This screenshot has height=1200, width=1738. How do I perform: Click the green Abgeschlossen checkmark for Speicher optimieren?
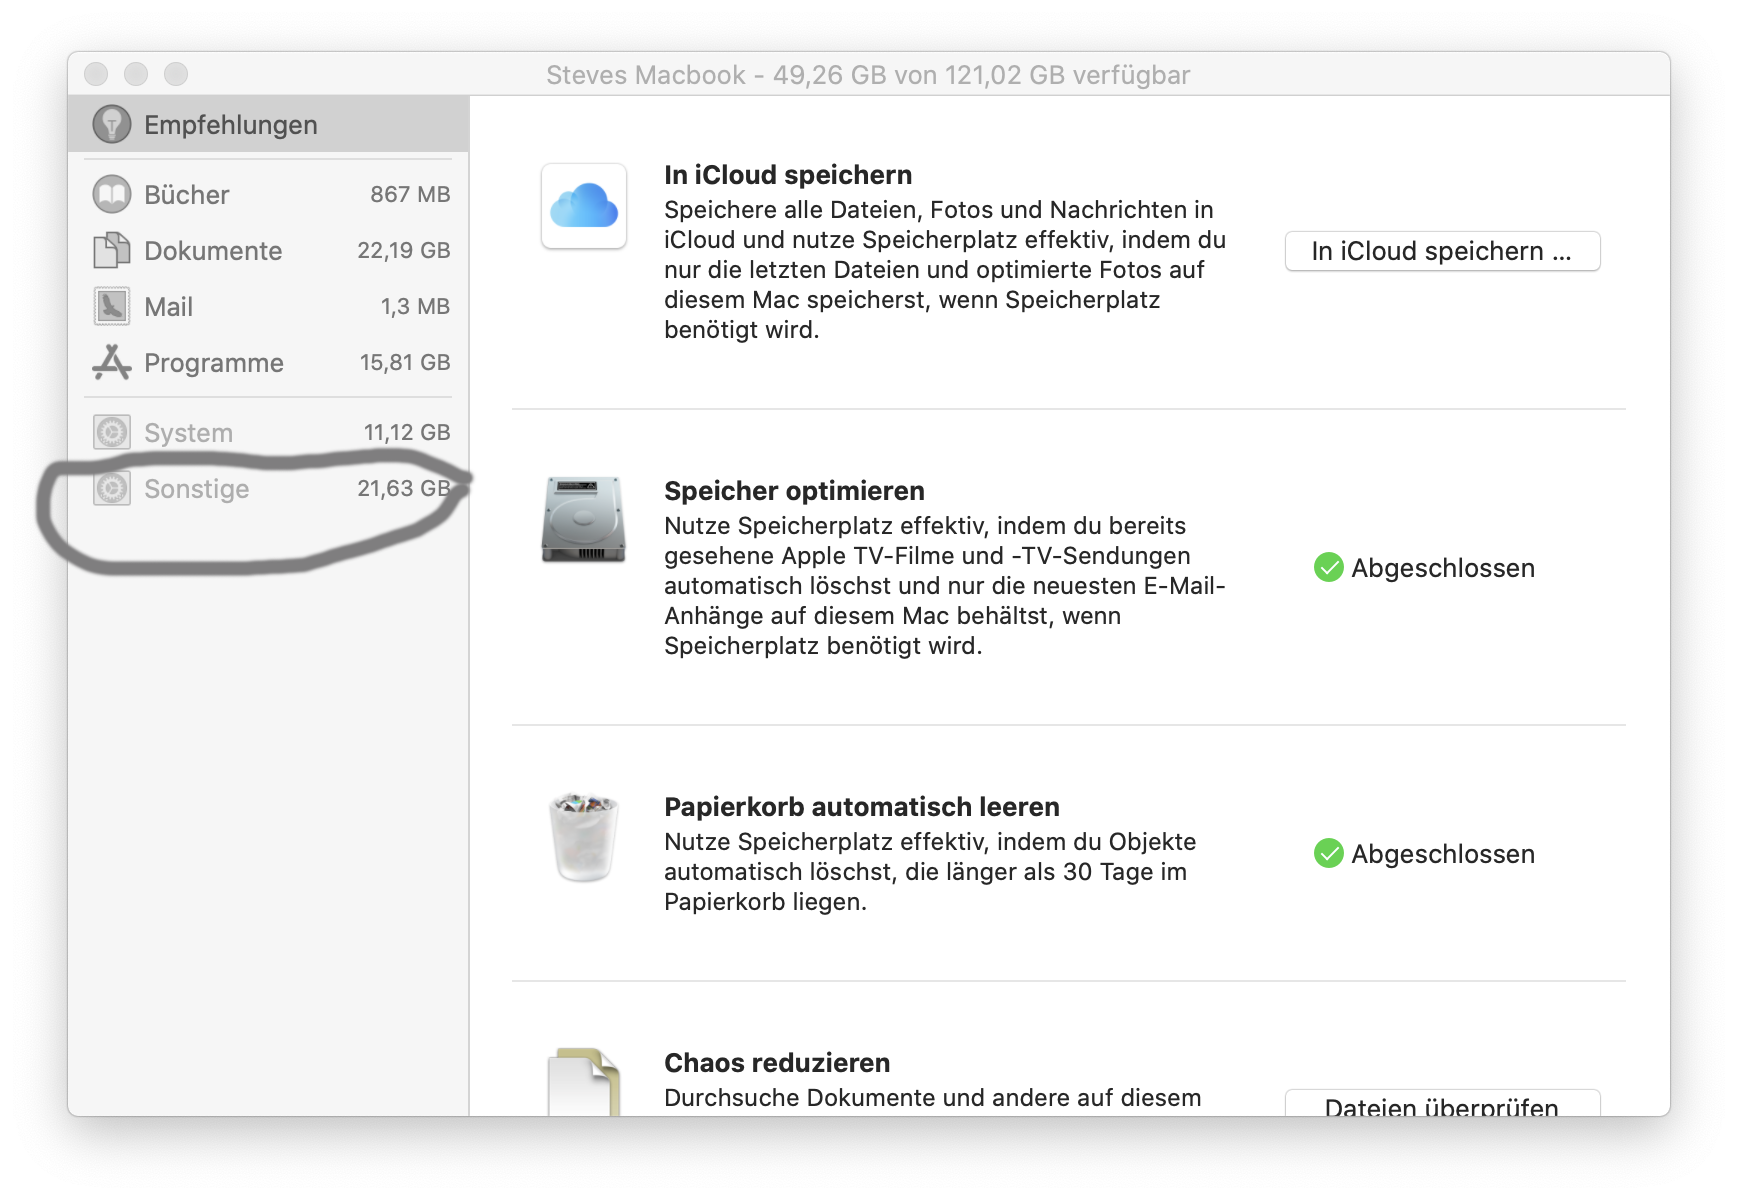click(1330, 568)
